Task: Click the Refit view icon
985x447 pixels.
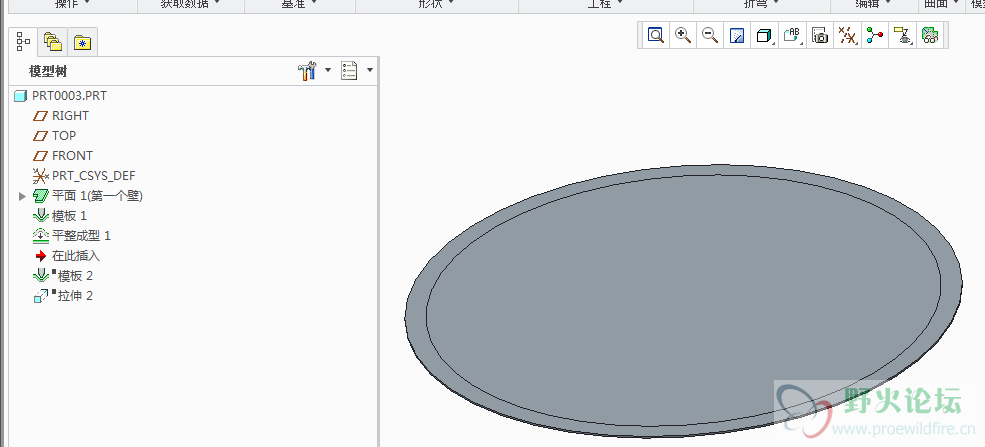Action: click(656, 35)
